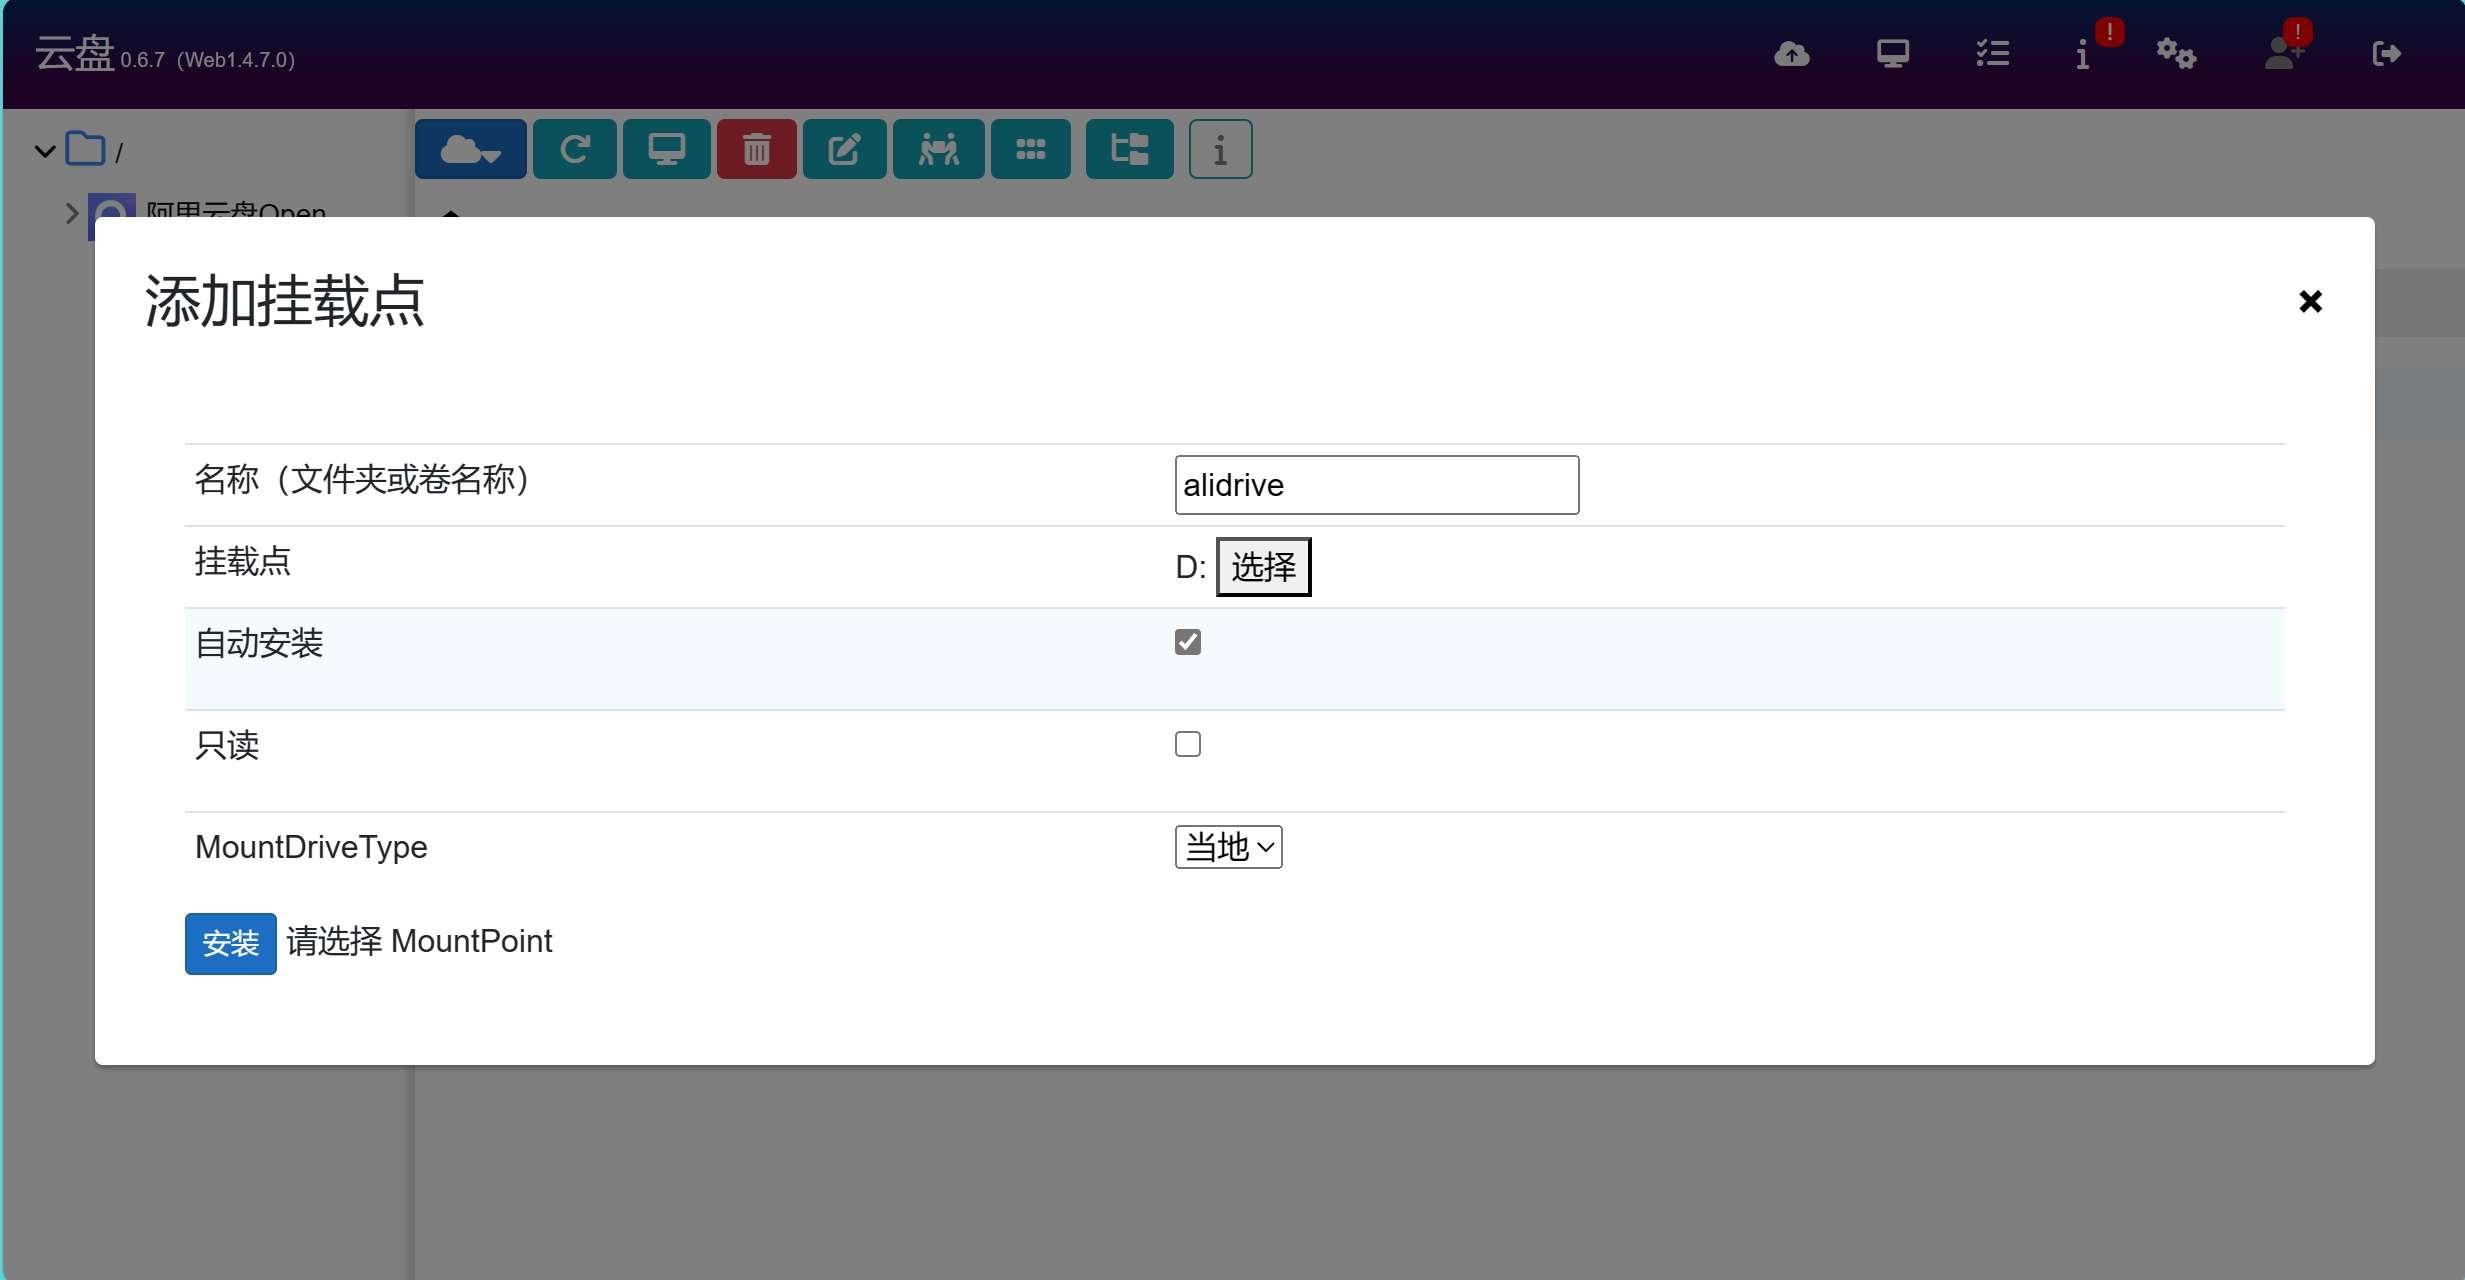The image size is (2465, 1280).
Task: Uncheck the 自动安装 checkbox
Action: [x=1188, y=642]
